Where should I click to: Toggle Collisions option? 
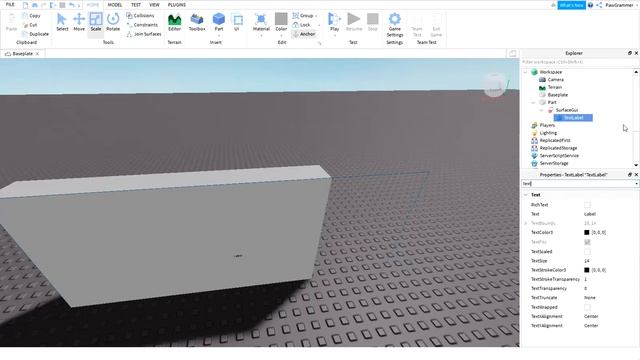[x=140, y=16]
